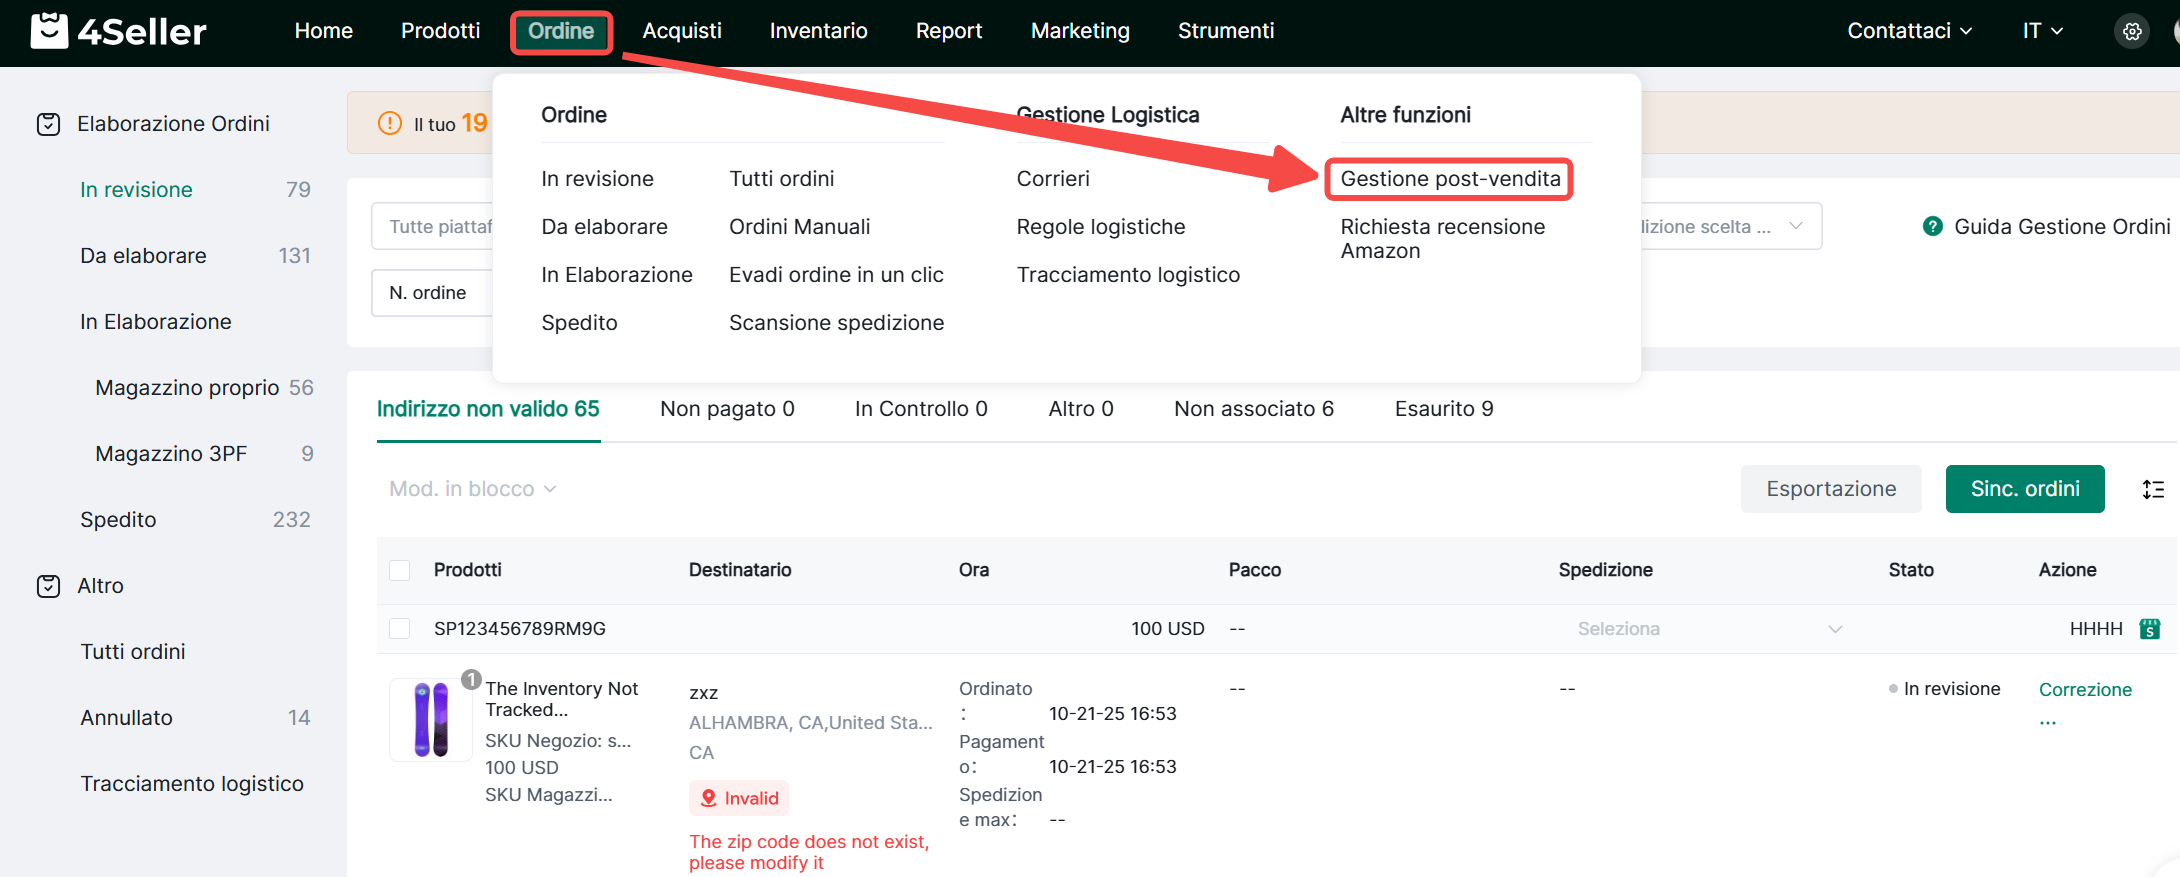Click the Correzione action link
Screen dimensions: 2180x877
[x=2085, y=690]
